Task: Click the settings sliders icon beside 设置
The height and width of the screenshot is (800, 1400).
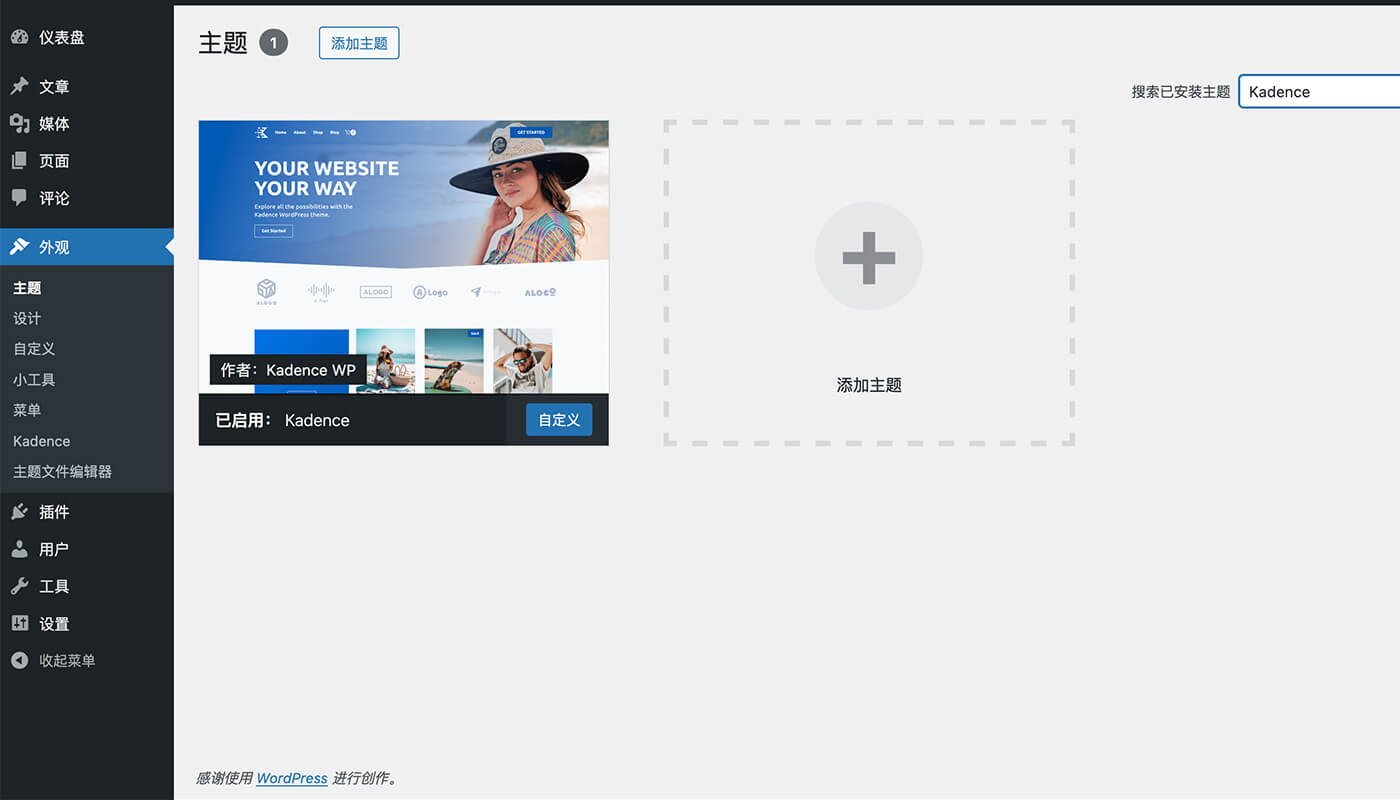Action: tap(19, 623)
